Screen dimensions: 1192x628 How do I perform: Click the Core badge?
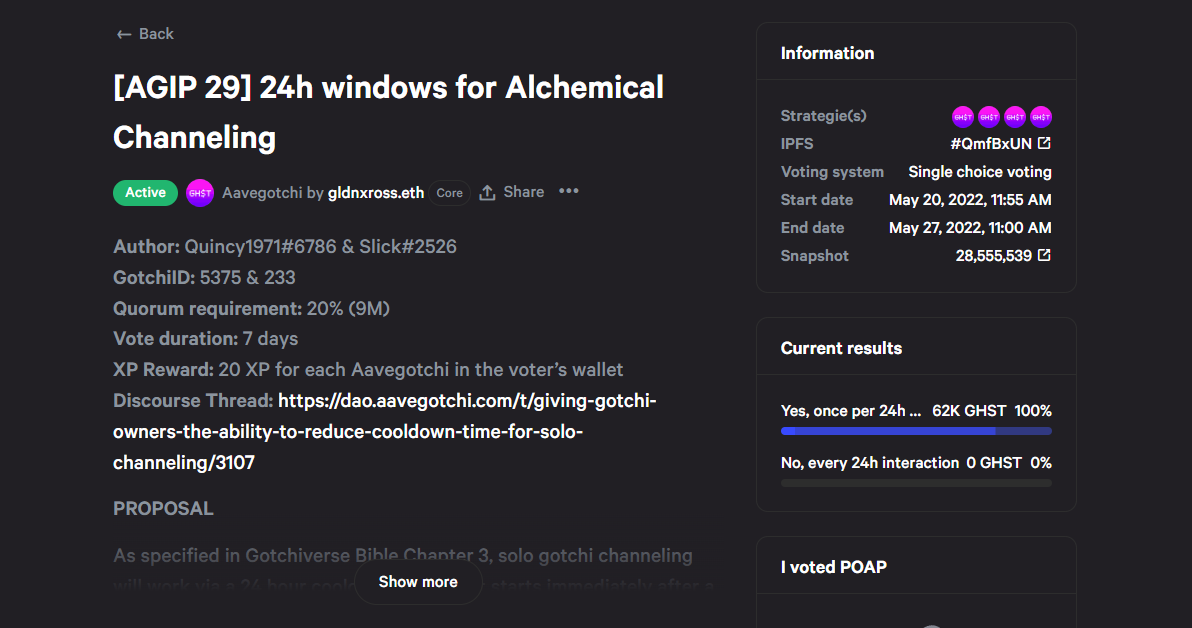449,193
